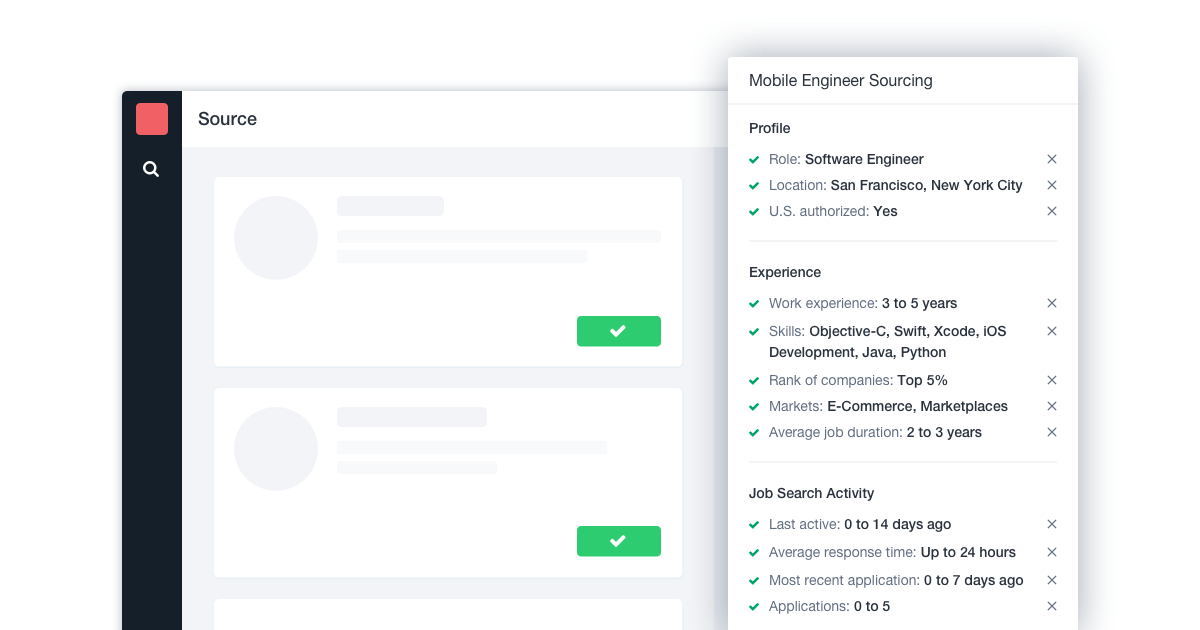The image size is (1200, 630).
Task: Remove the Markets filter
Action: [x=1051, y=406]
